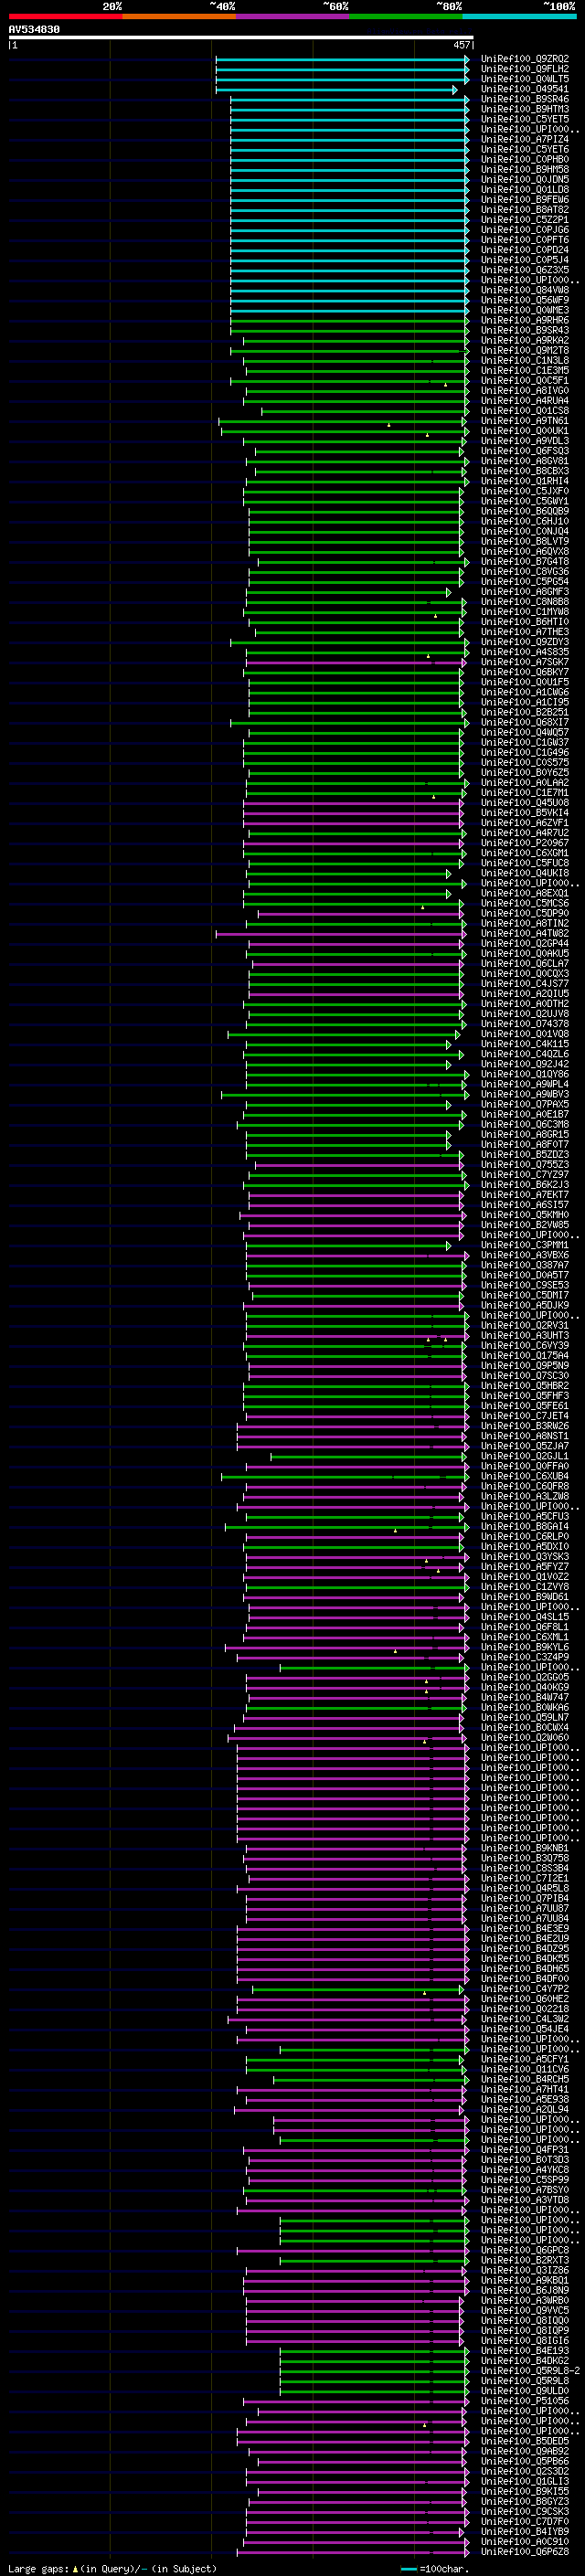Screen dimensions: 585x2576
Task: Click hit label UniRef100_B2RXT3
Action: [x=525, y=2260]
